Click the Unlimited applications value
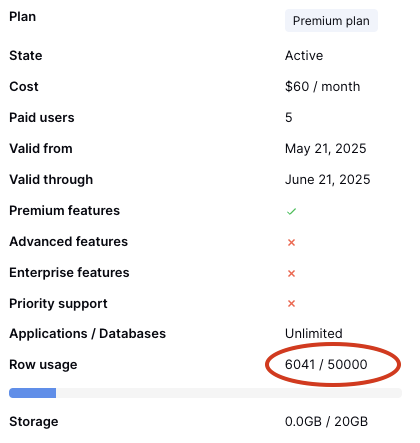 pyautogui.click(x=314, y=333)
